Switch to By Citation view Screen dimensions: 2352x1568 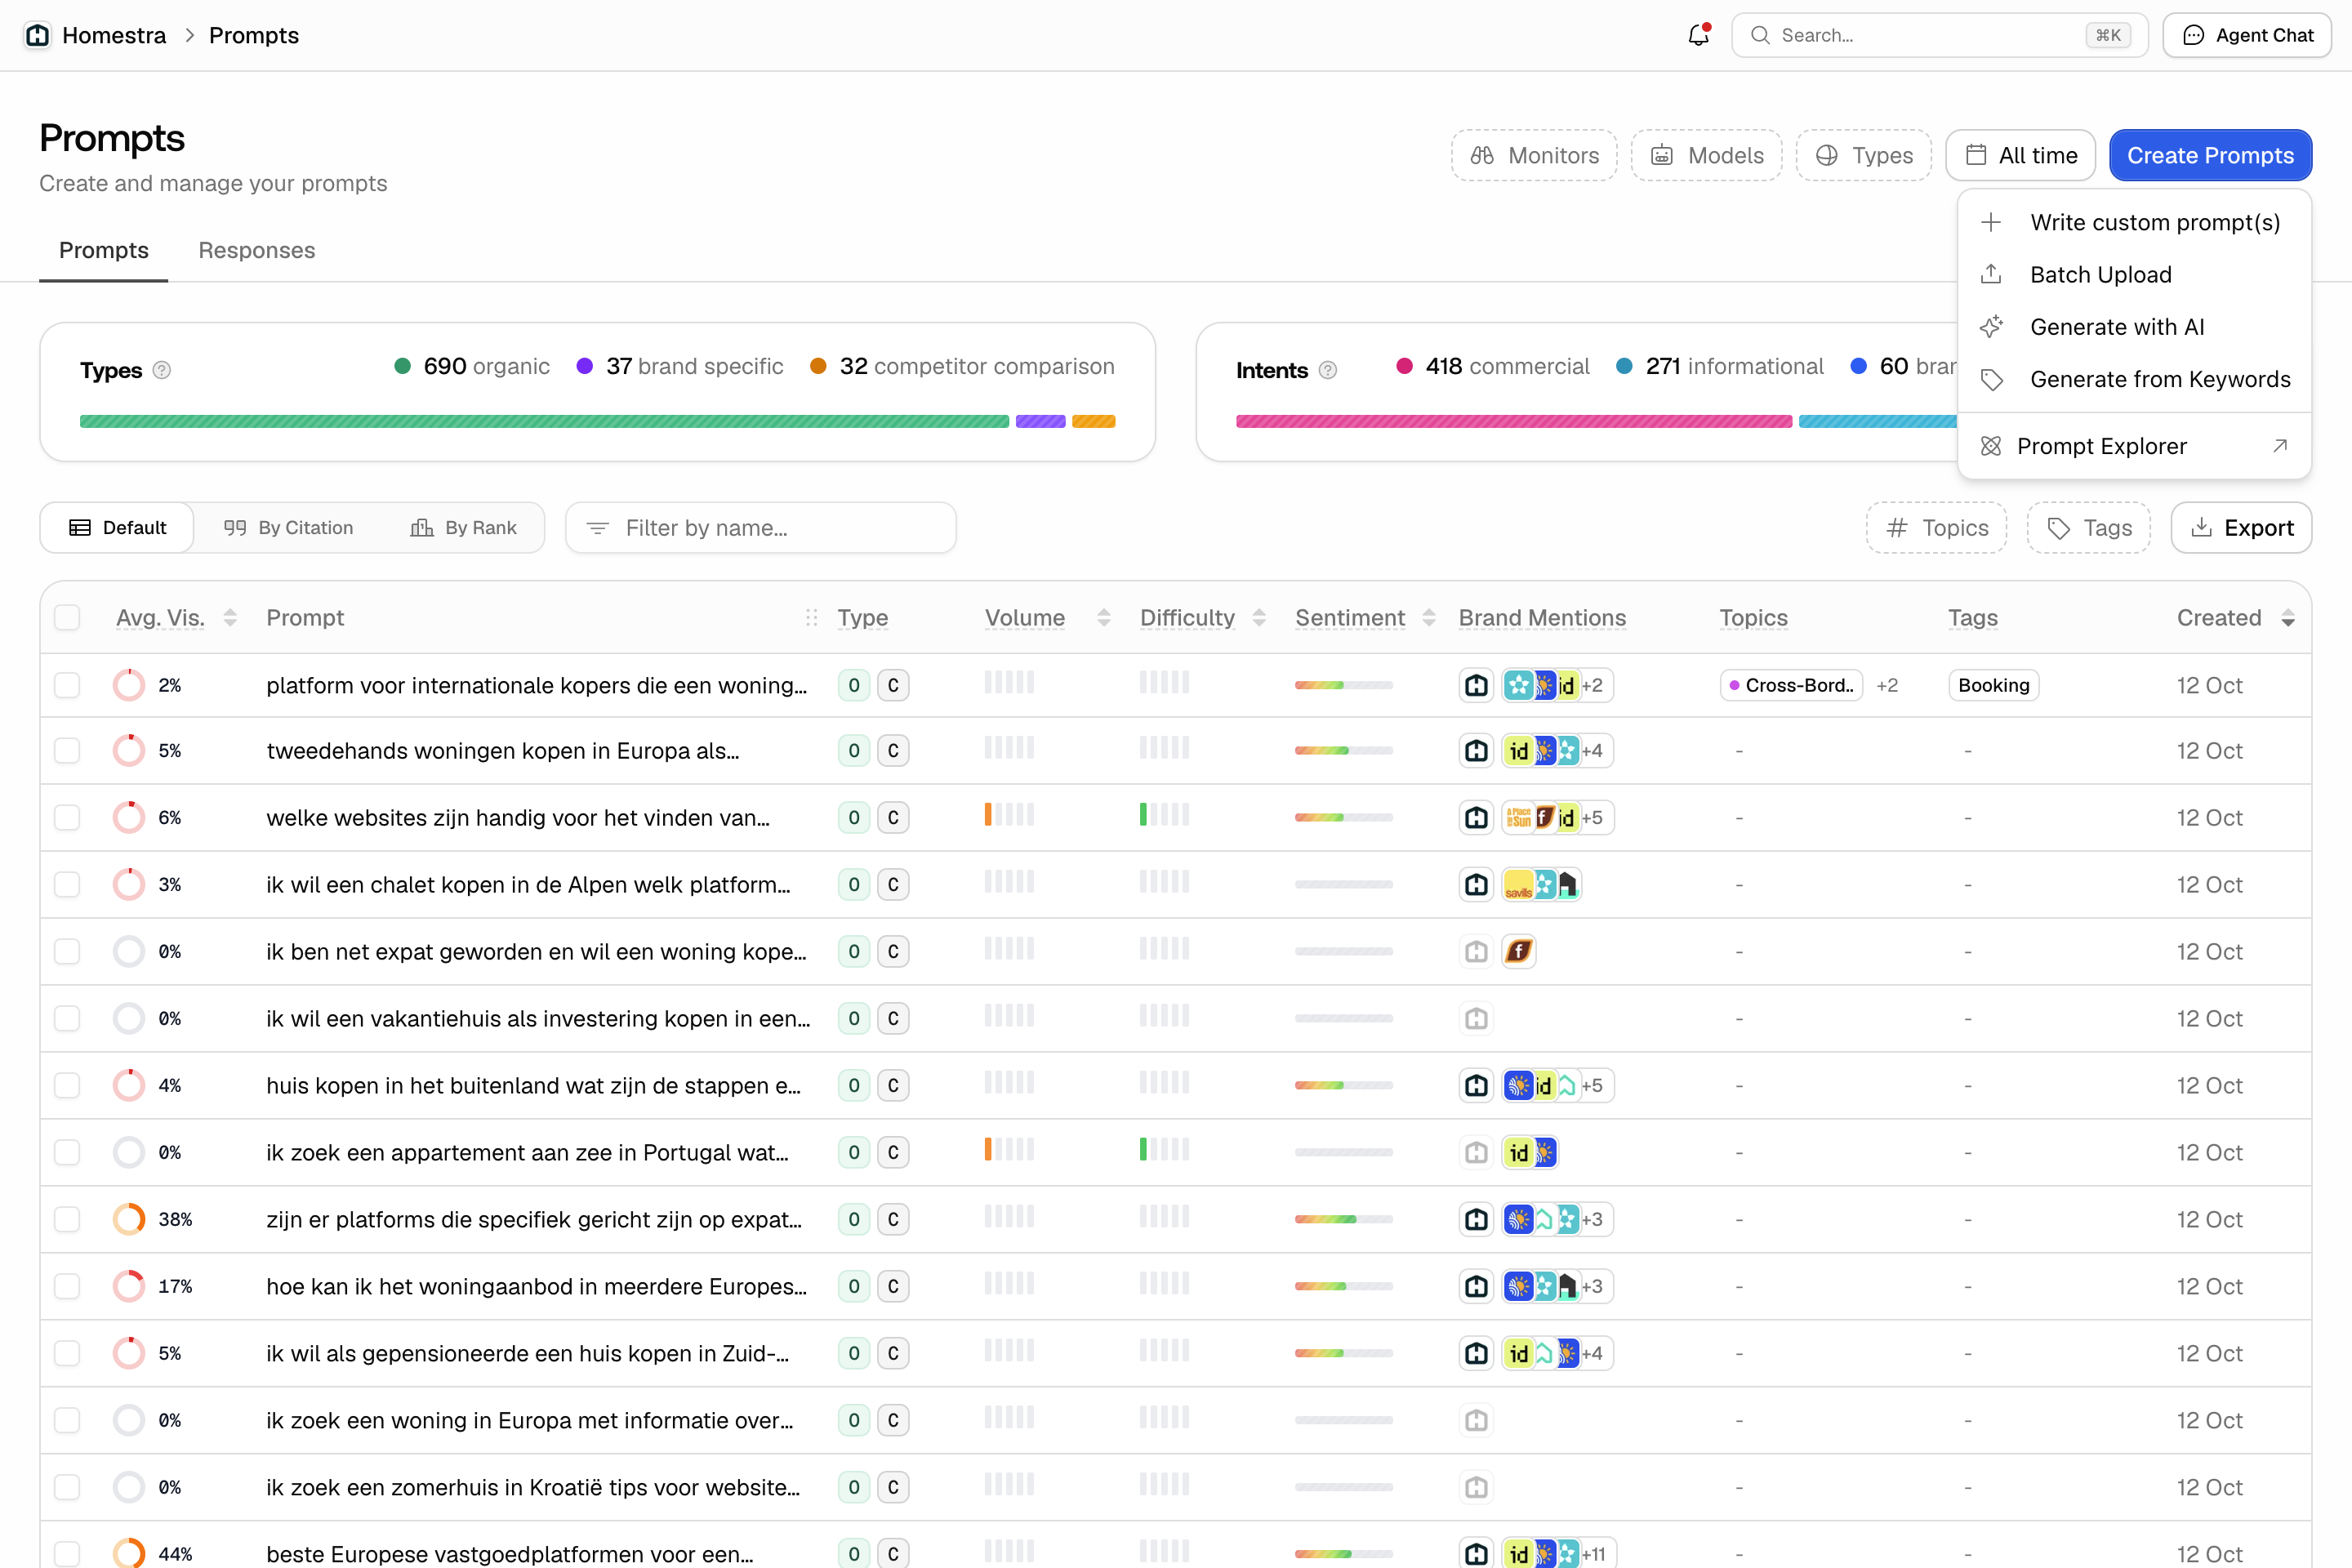288,528
